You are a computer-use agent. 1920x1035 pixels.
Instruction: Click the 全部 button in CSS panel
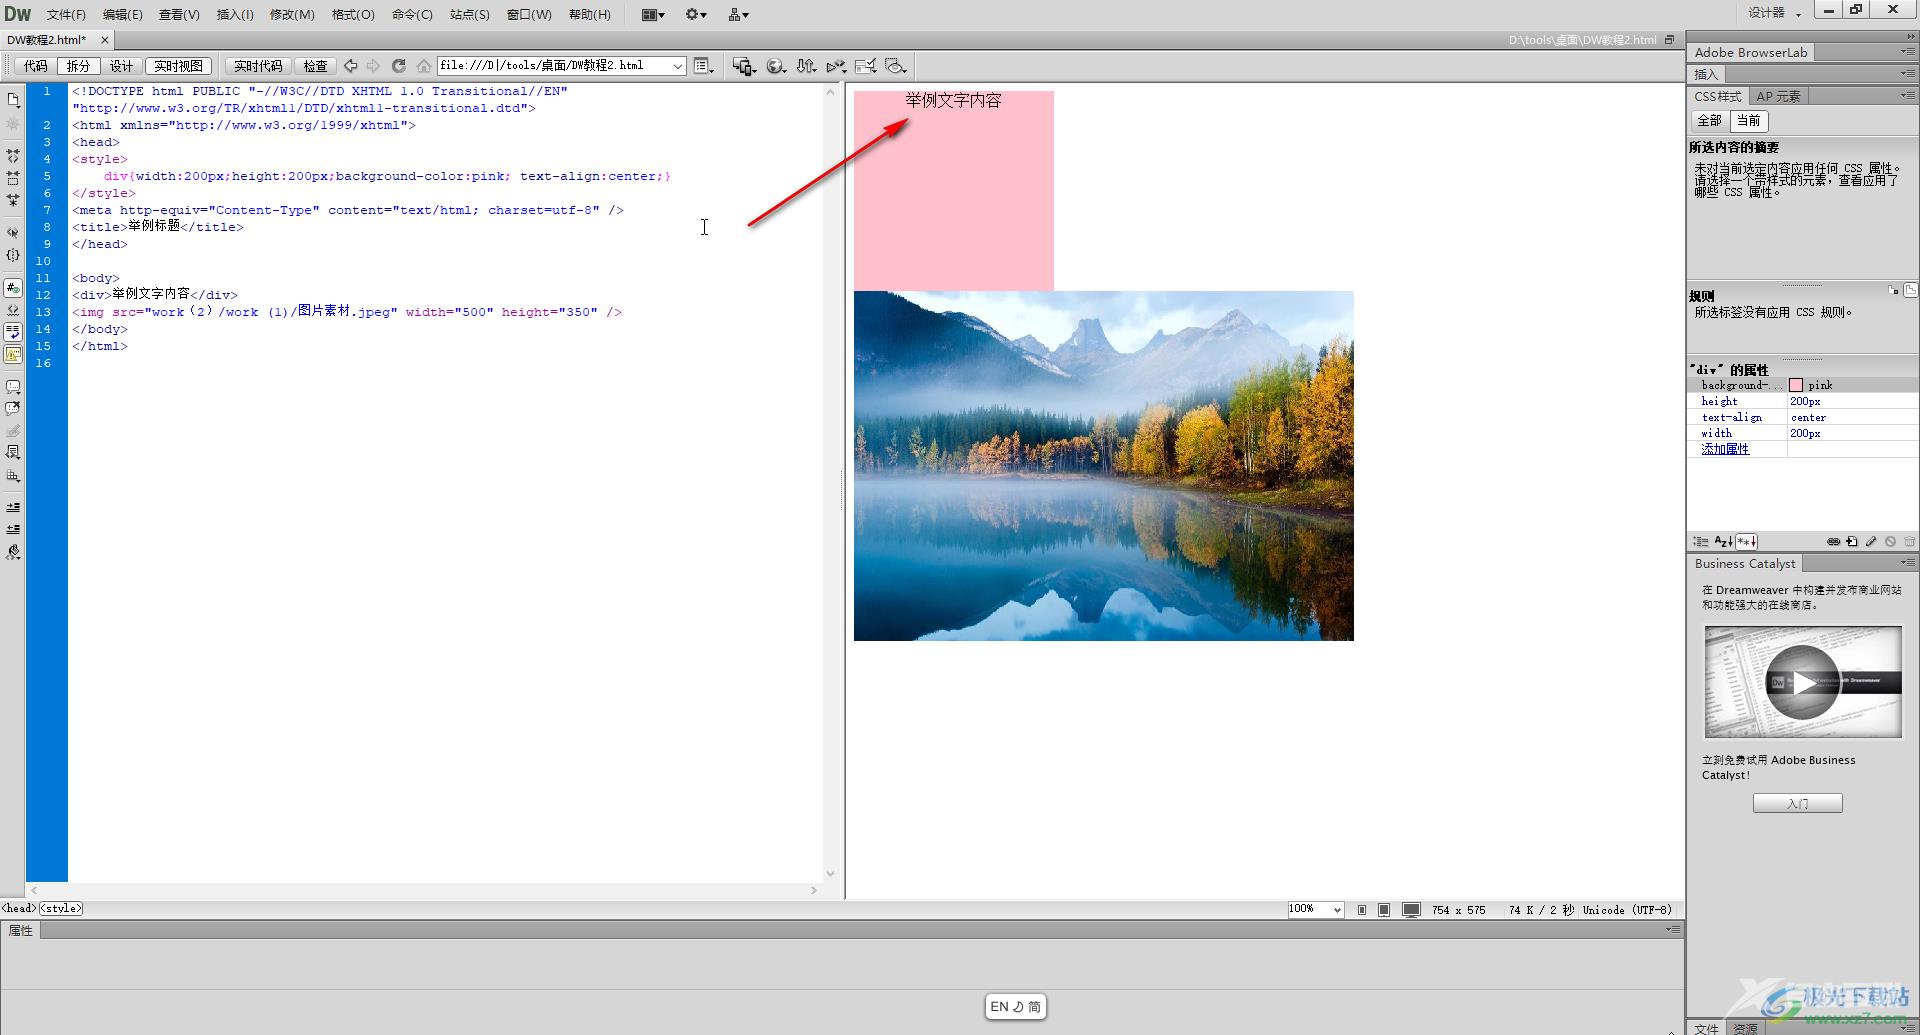point(1709,121)
